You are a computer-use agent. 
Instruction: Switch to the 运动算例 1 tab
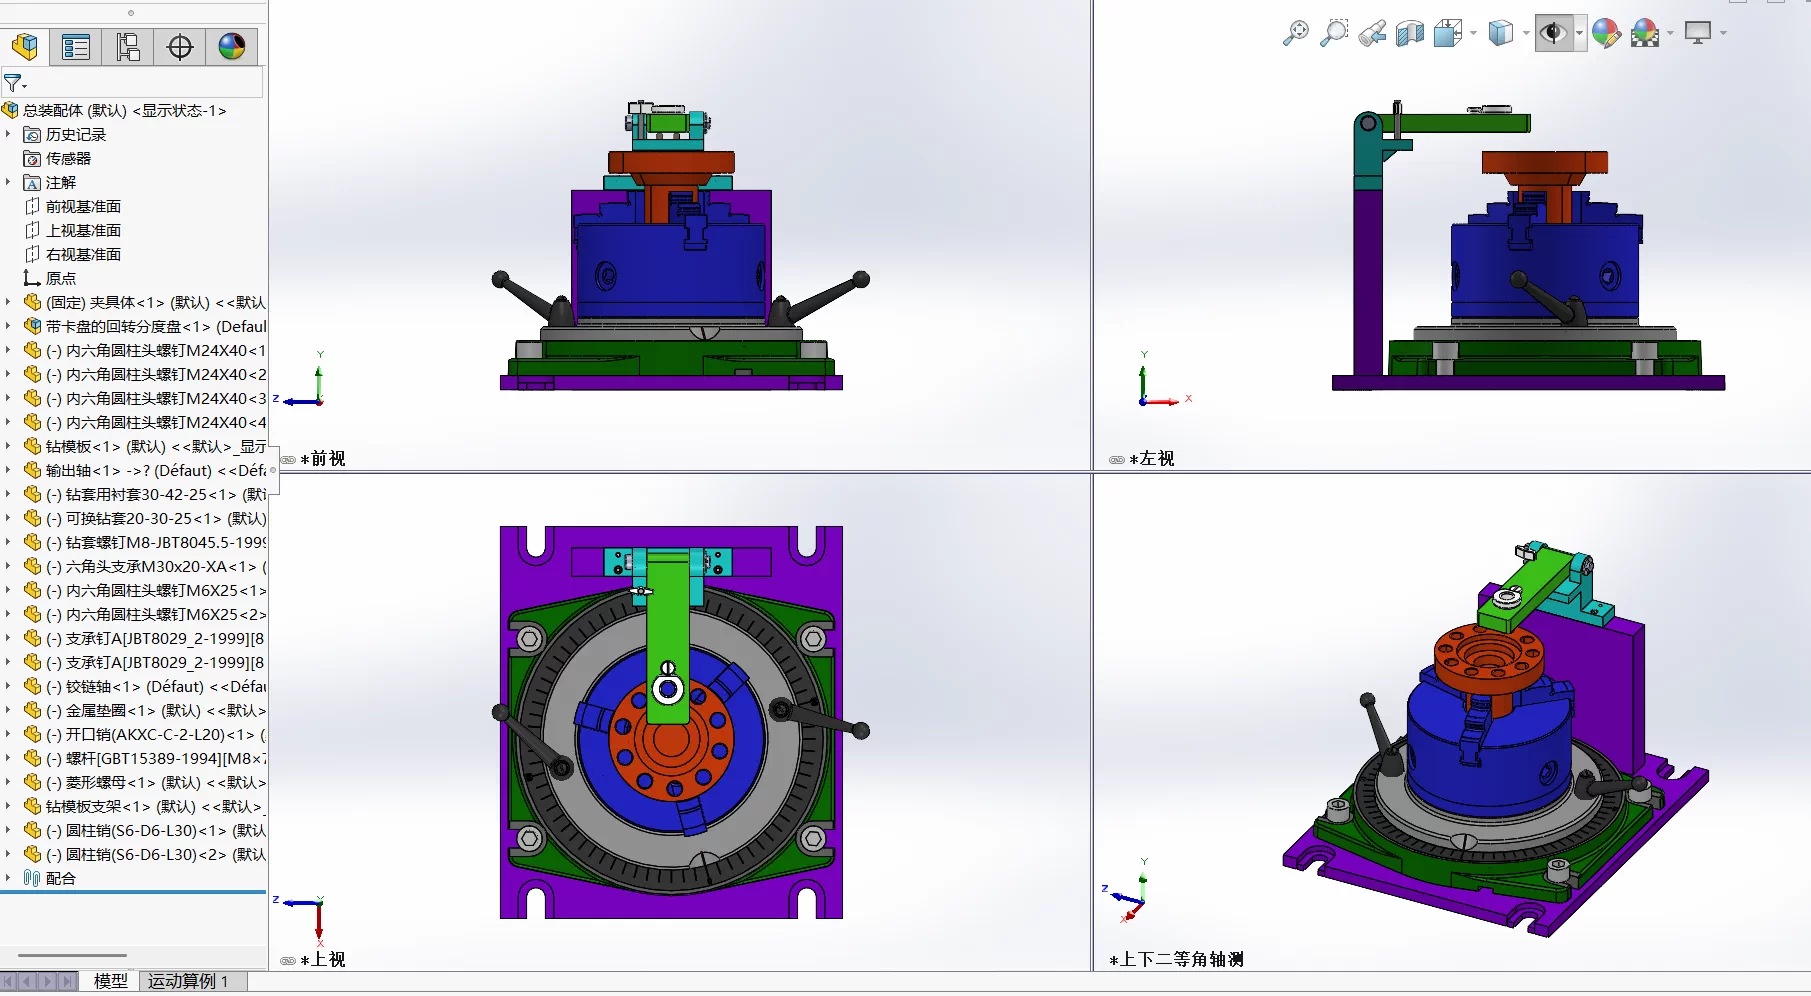tap(188, 981)
